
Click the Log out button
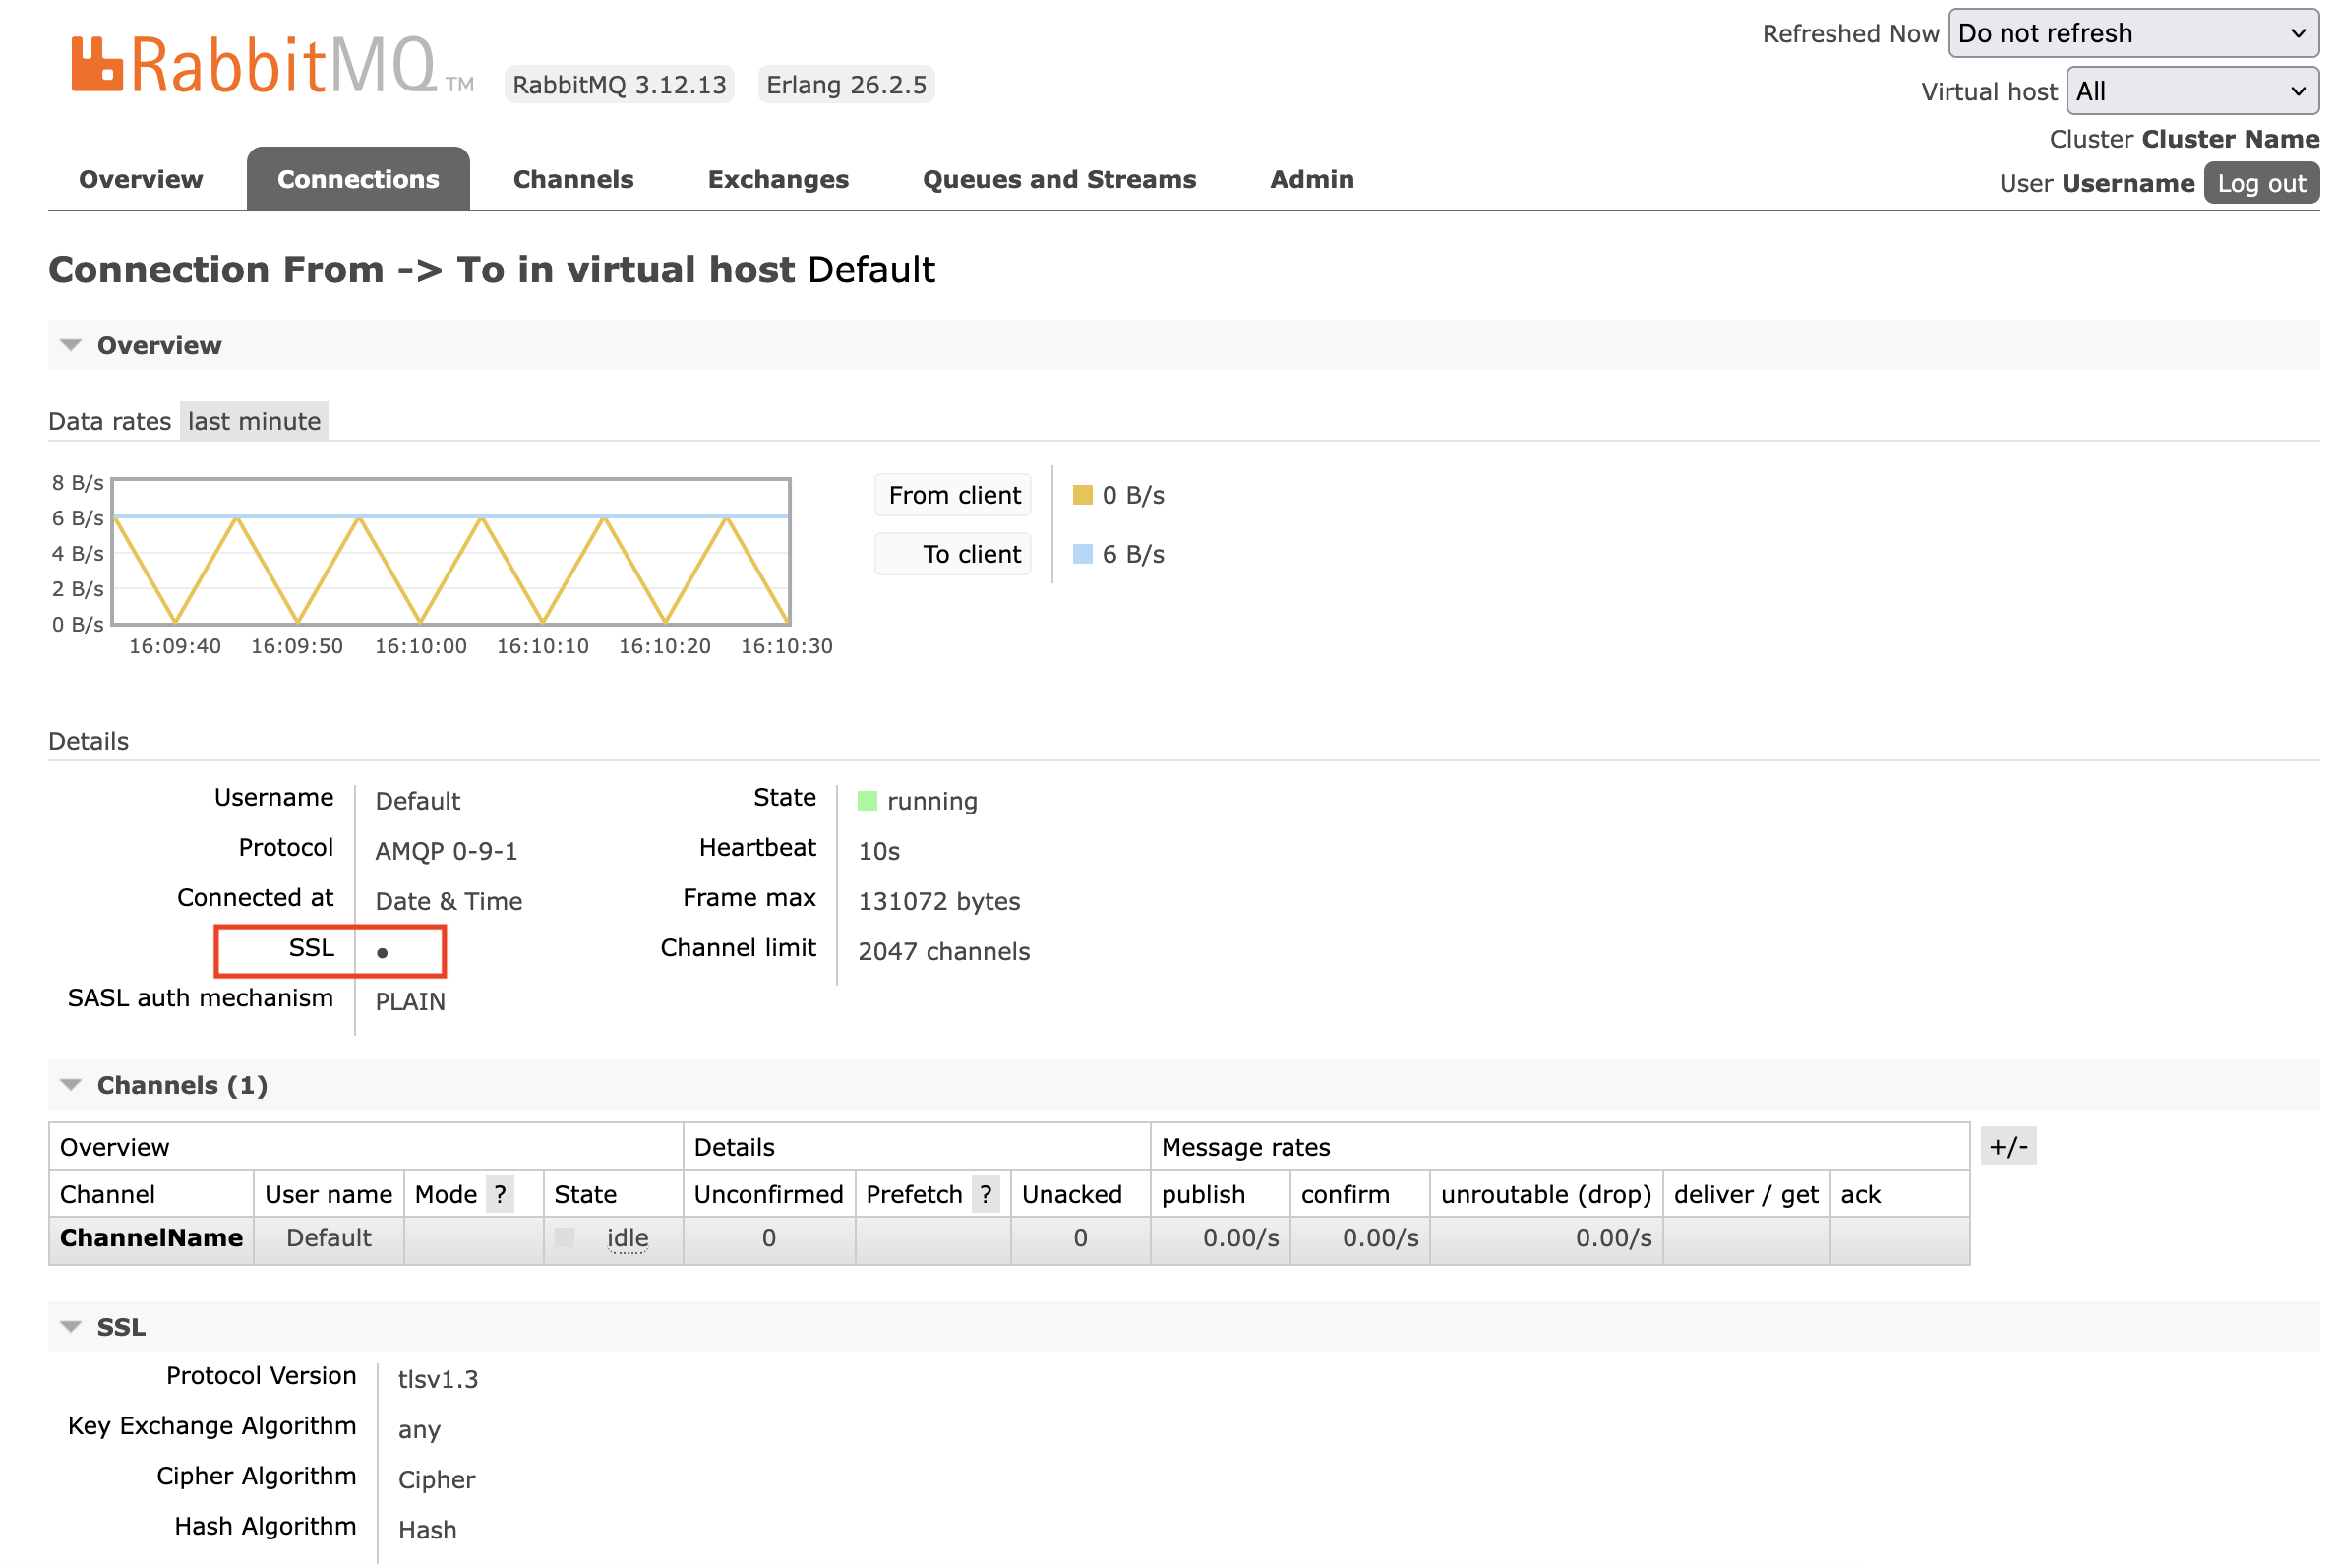click(2261, 182)
